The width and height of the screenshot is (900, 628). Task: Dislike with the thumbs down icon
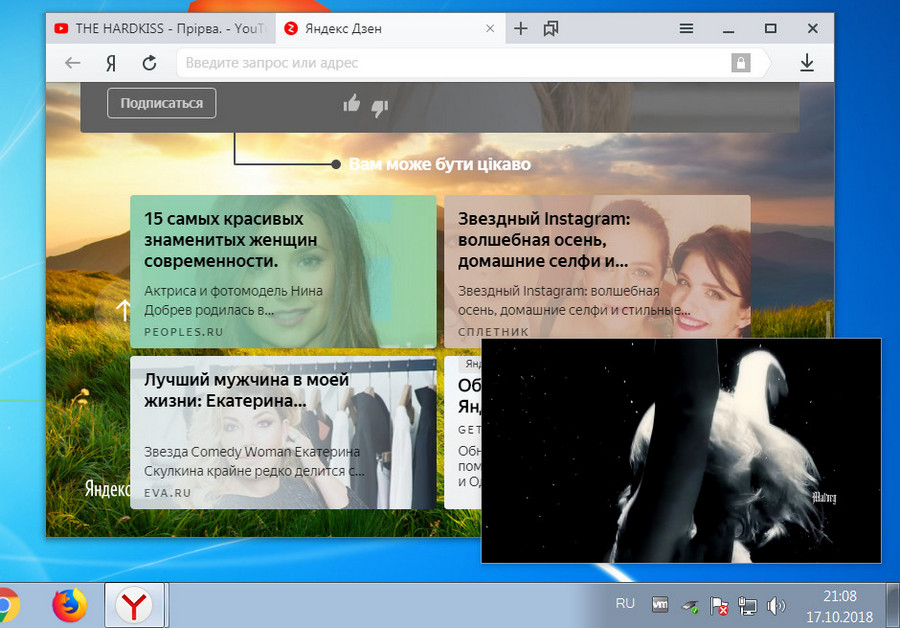tap(379, 107)
